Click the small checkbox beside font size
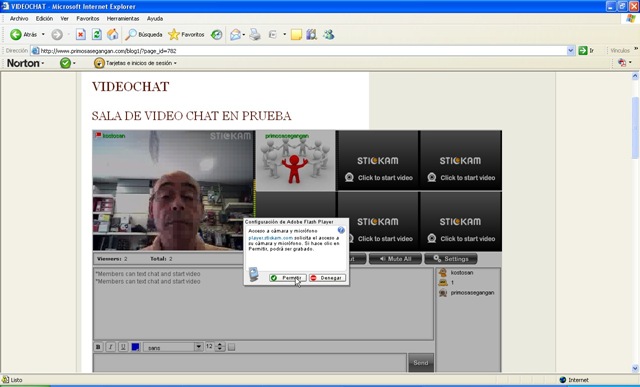 pyautogui.click(x=231, y=347)
